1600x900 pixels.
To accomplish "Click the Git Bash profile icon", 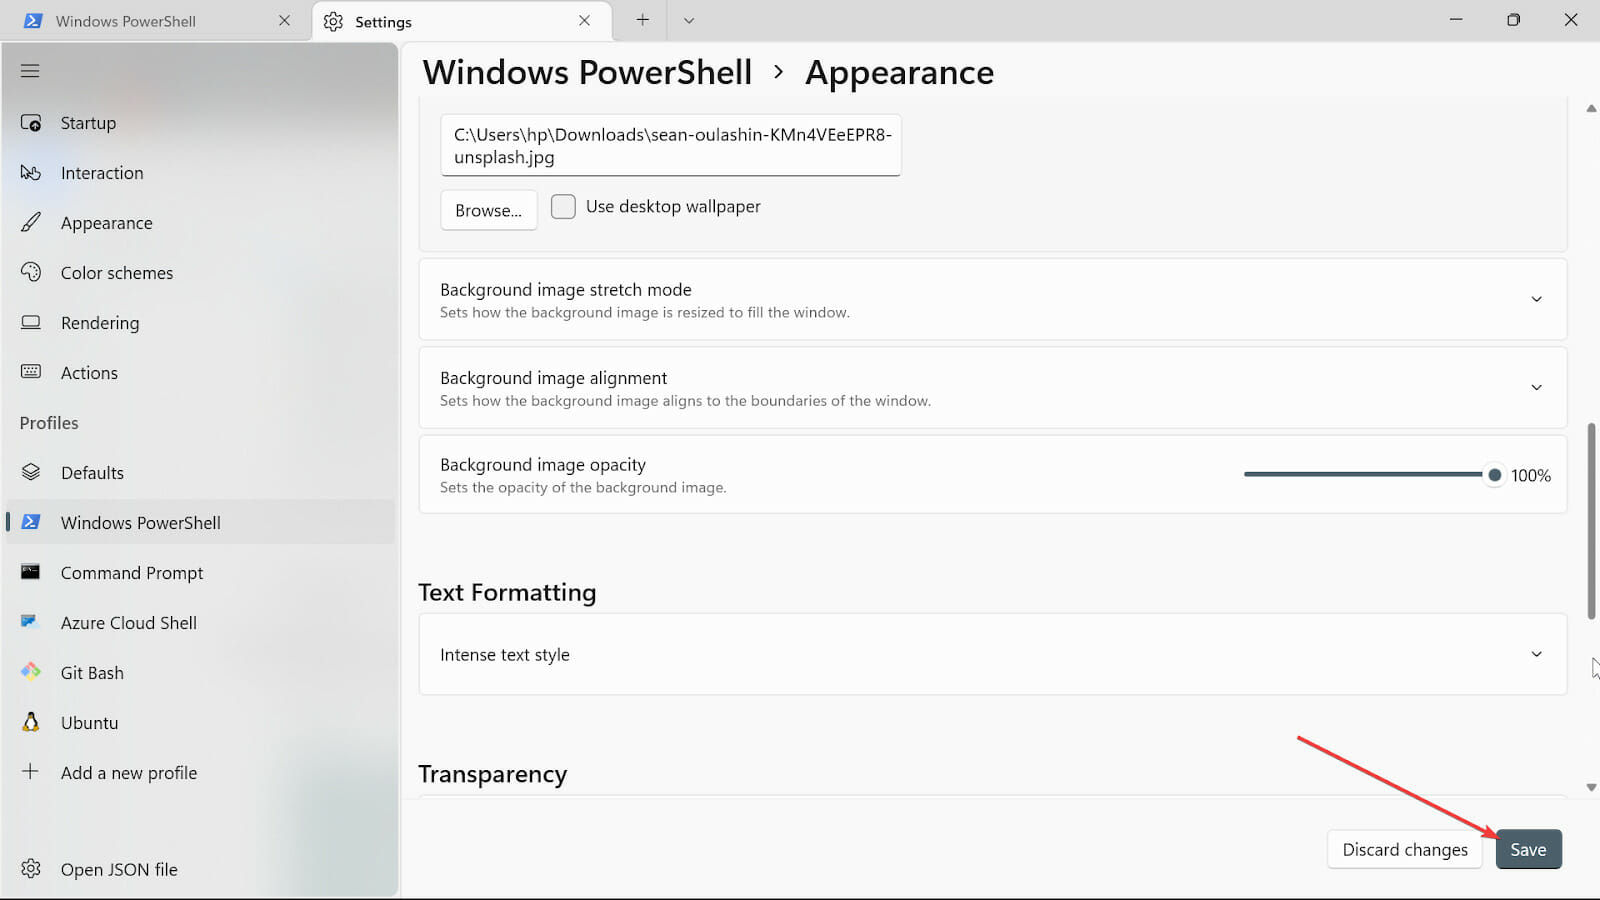I will pyautogui.click(x=31, y=672).
